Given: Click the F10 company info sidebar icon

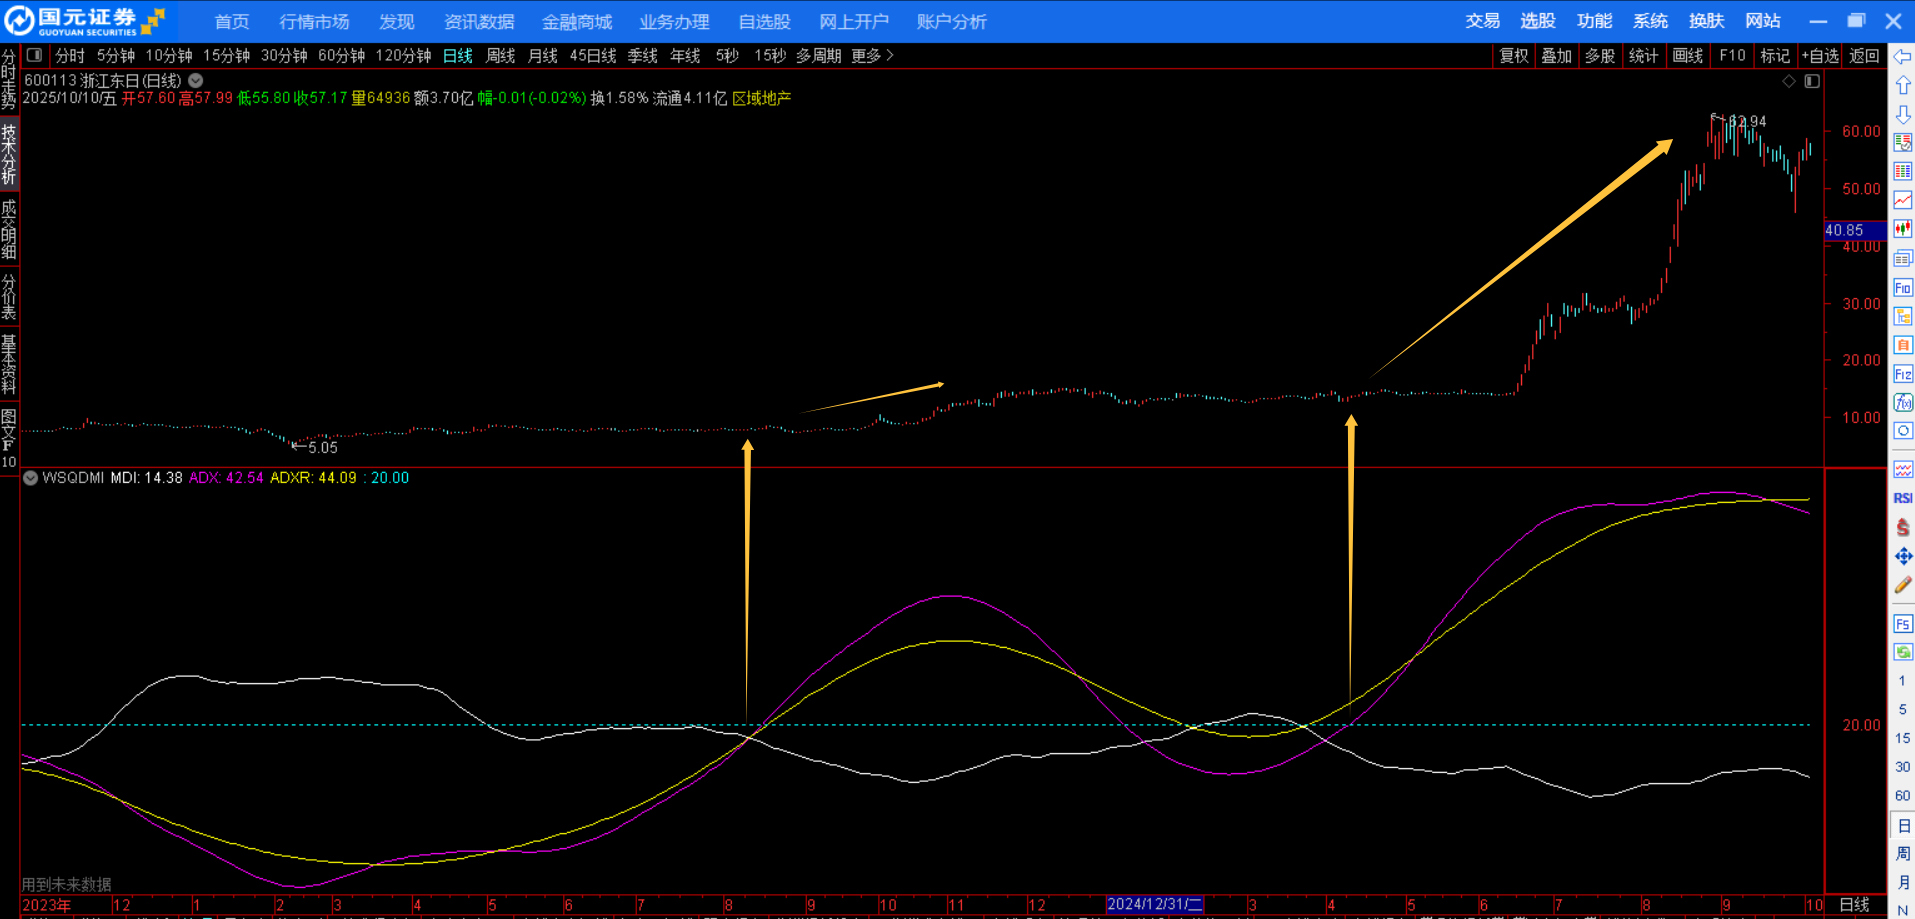Looking at the screenshot, I should (1902, 288).
